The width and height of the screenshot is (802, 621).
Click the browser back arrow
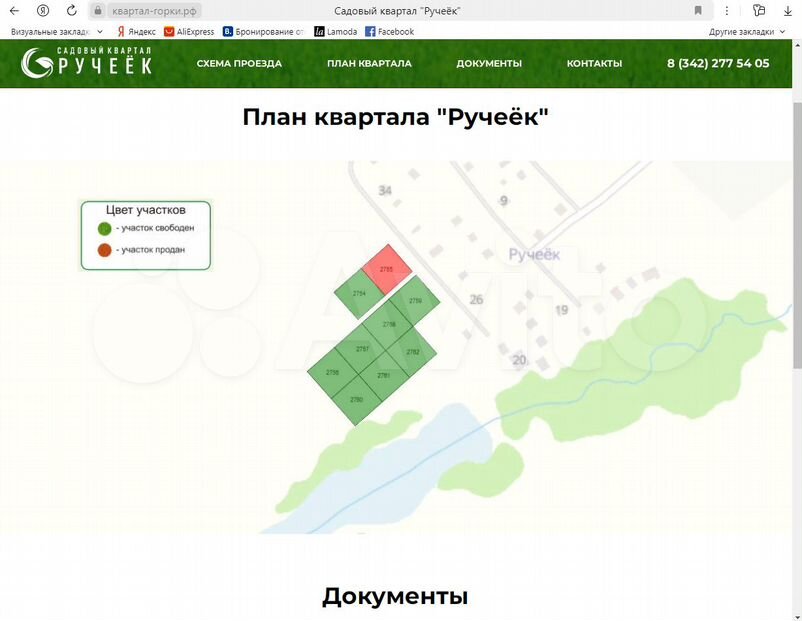pyautogui.click(x=14, y=10)
